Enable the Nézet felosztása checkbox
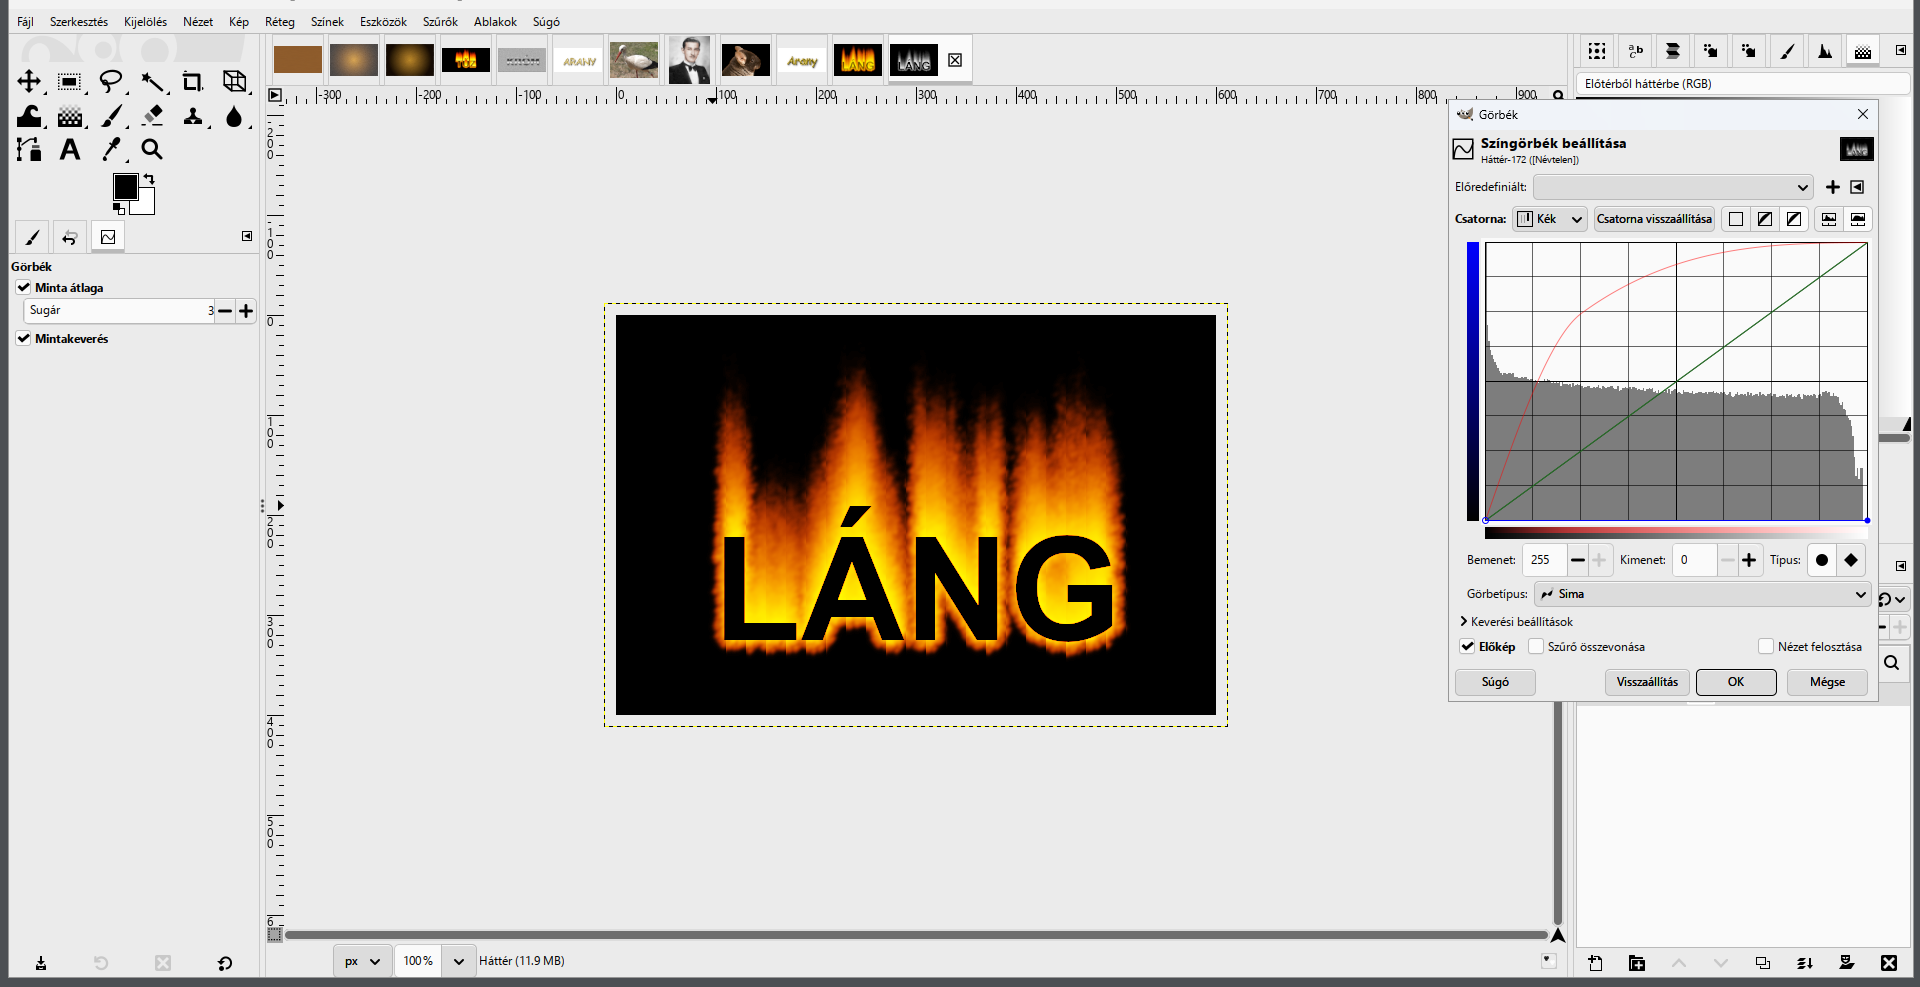This screenshot has height=987, width=1920. [1766, 647]
